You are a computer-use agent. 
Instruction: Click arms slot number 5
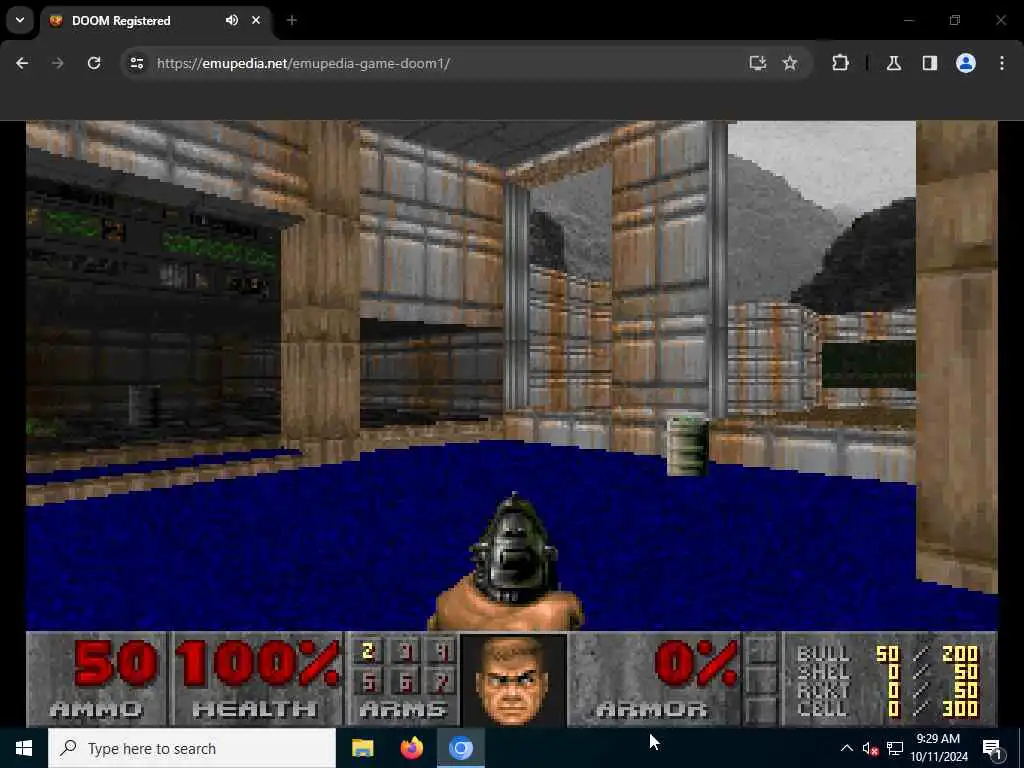tap(368, 683)
